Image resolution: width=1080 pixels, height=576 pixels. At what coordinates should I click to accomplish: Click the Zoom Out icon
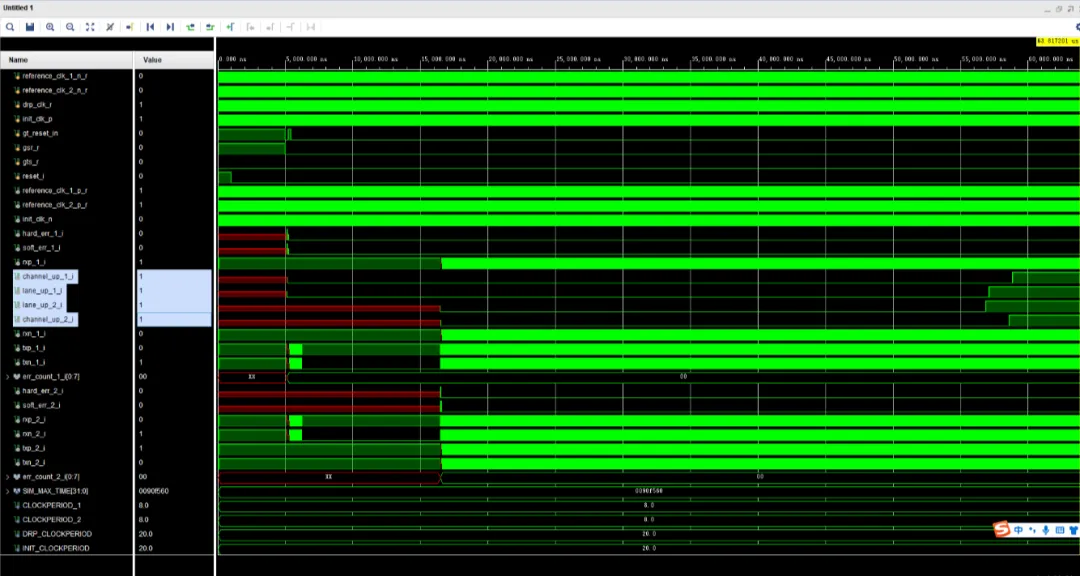point(70,27)
